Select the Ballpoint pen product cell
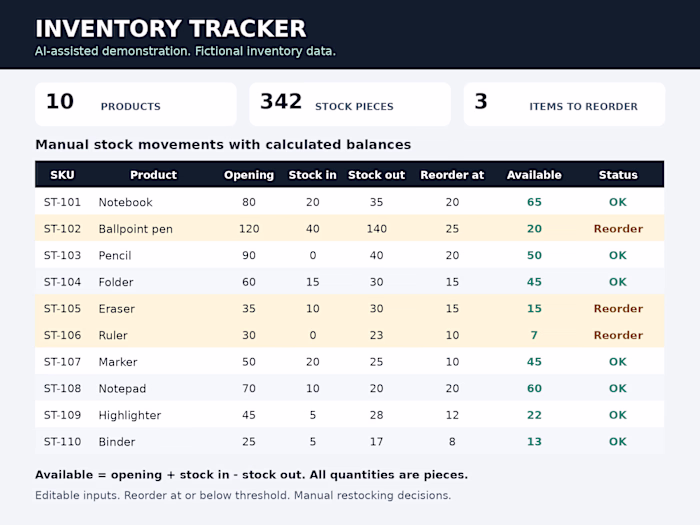The width and height of the screenshot is (700, 525). click(x=135, y=229)
